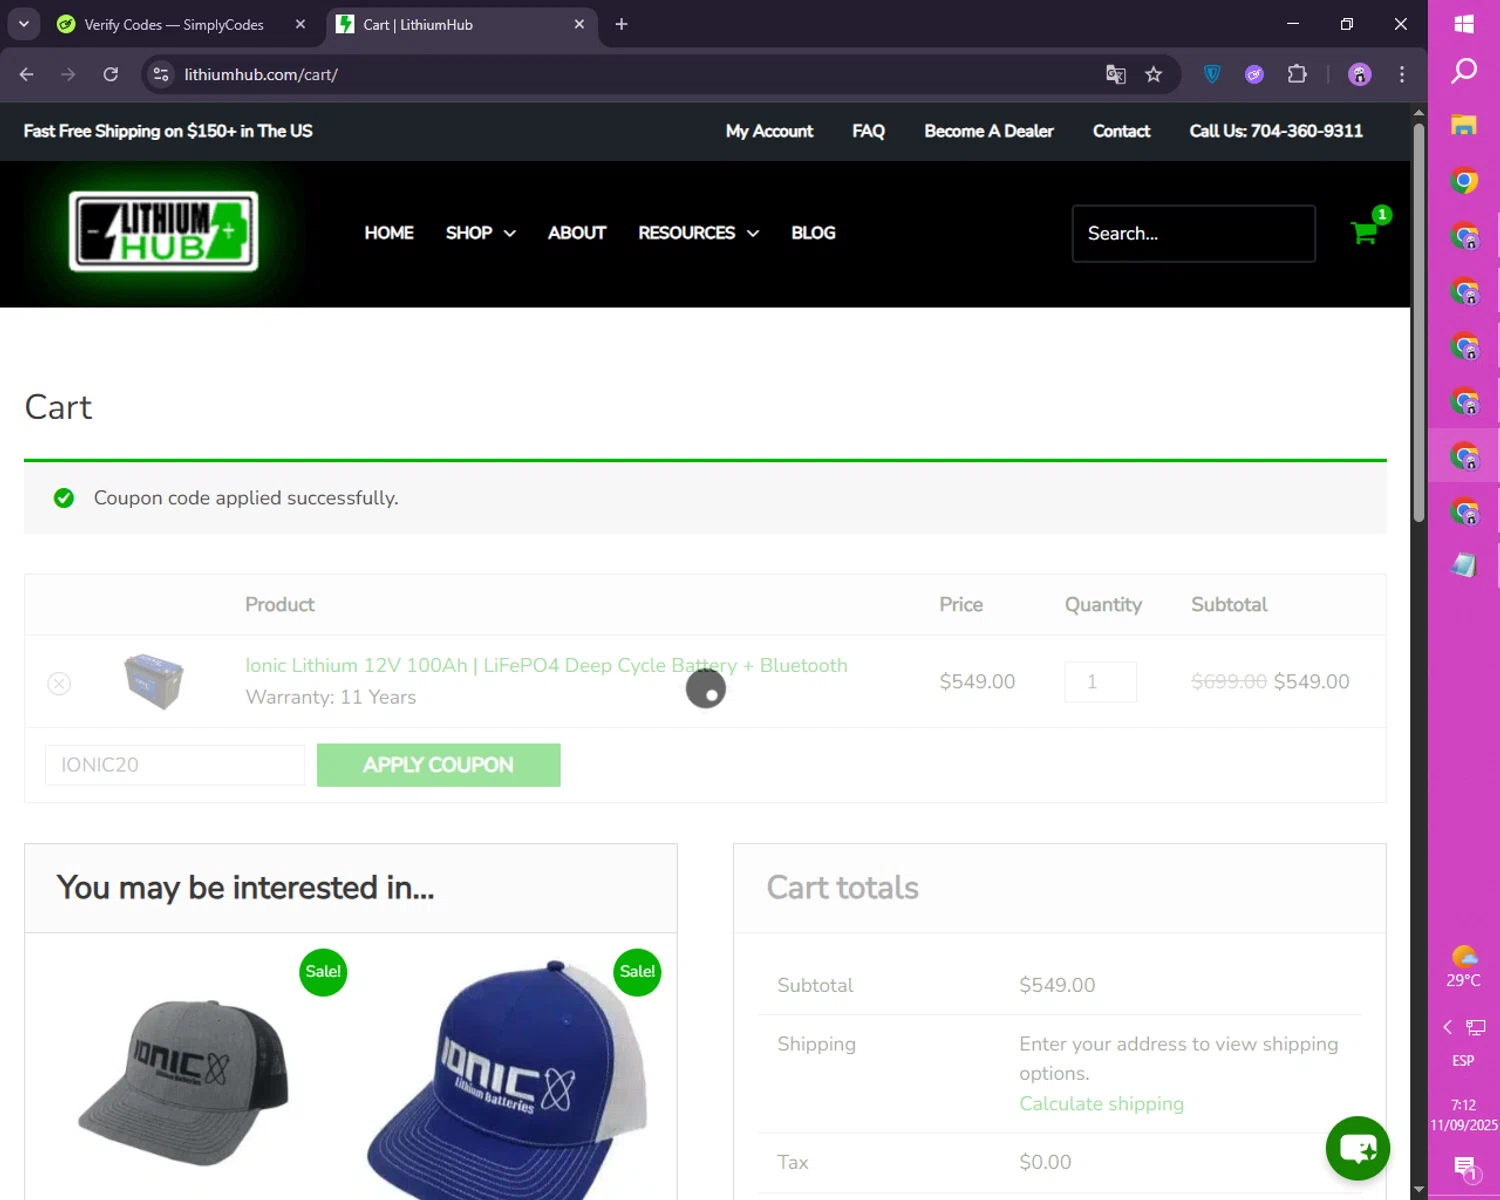Click the APPLY COUPON button
Image resolution: width=1500 pixels, height=1200 pixels.
(438, 765)
